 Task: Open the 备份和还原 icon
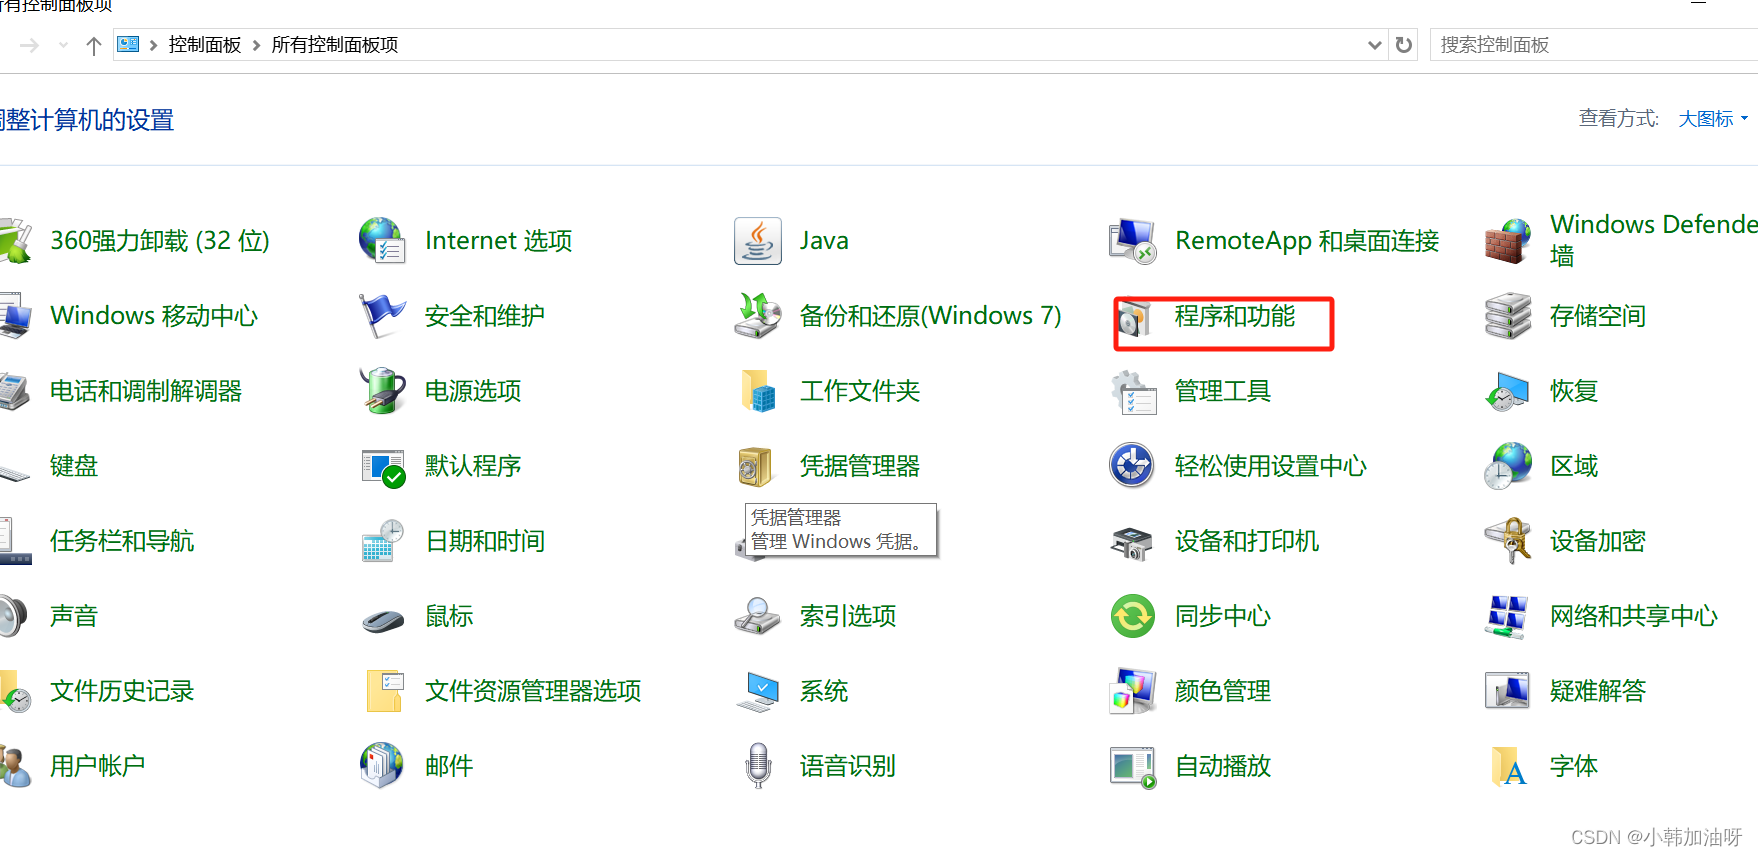click(x=757, y=316)
